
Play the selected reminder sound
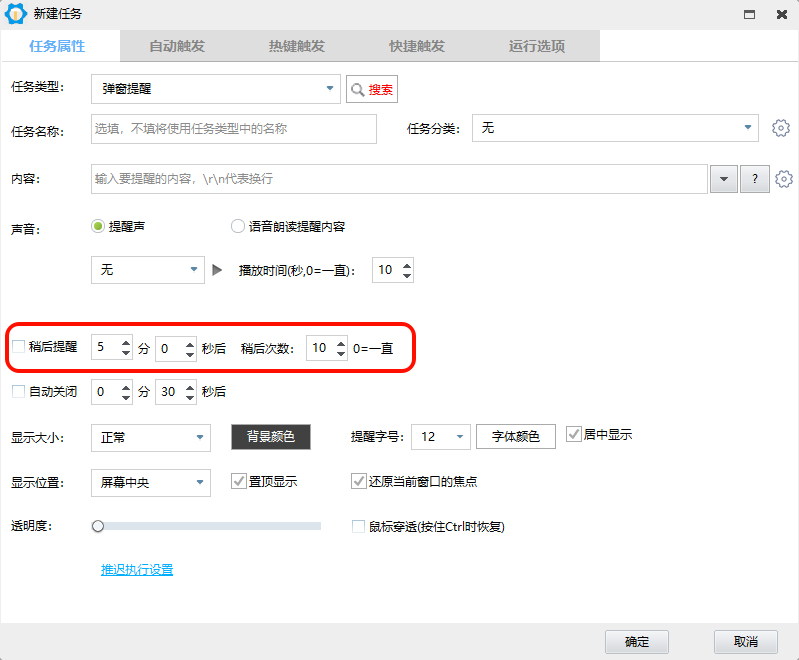[218, 270]
